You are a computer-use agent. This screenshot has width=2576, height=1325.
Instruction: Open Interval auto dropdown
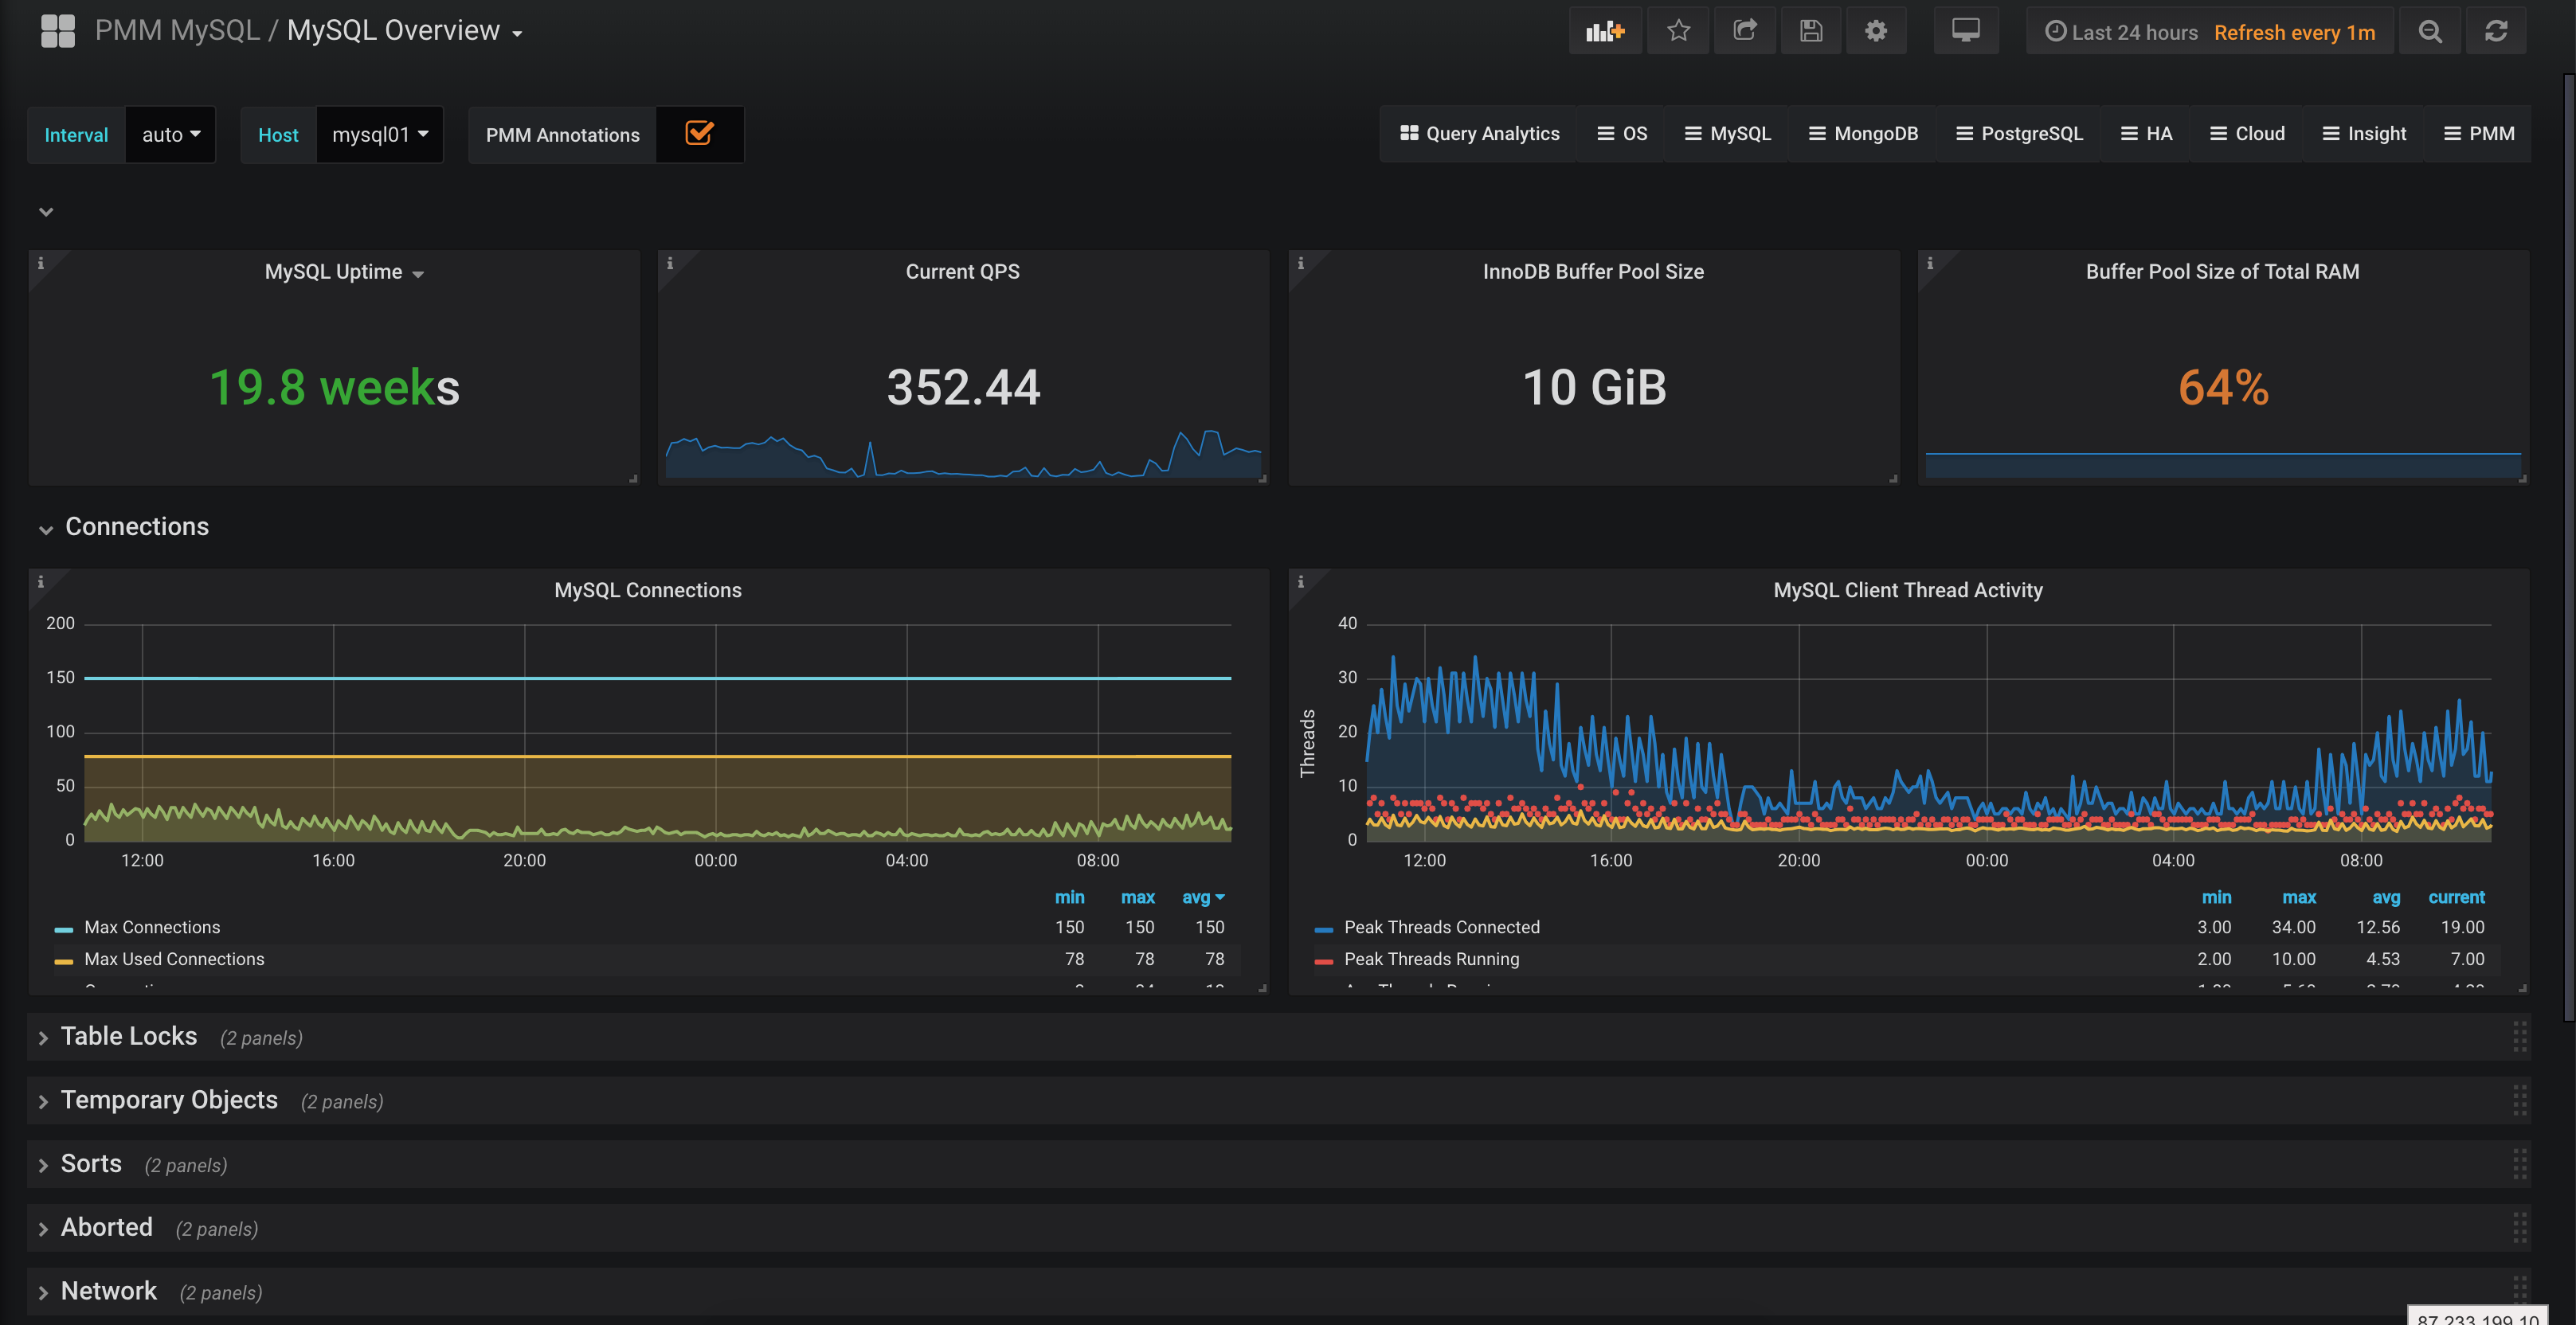pyautogui.click(x=171, y=134)
